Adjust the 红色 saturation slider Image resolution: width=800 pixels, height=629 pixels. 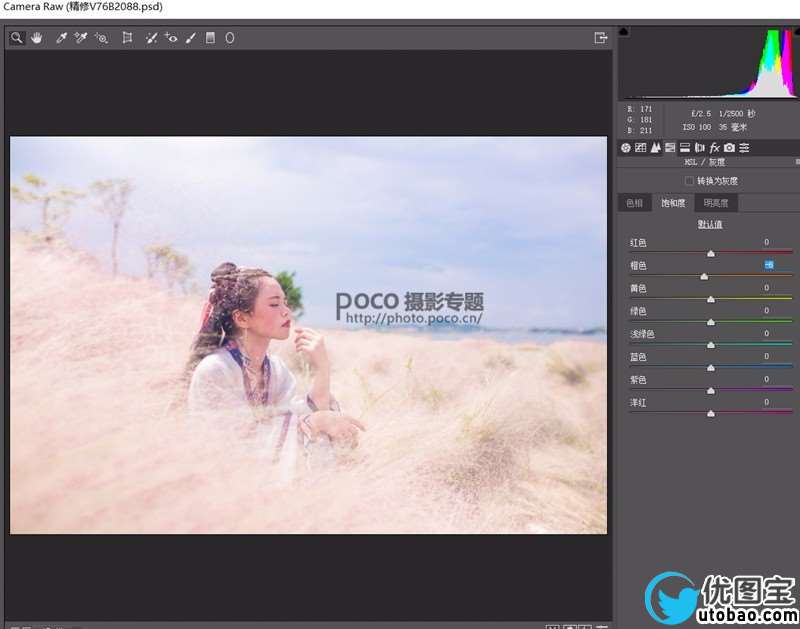click(x=711, y=253)
